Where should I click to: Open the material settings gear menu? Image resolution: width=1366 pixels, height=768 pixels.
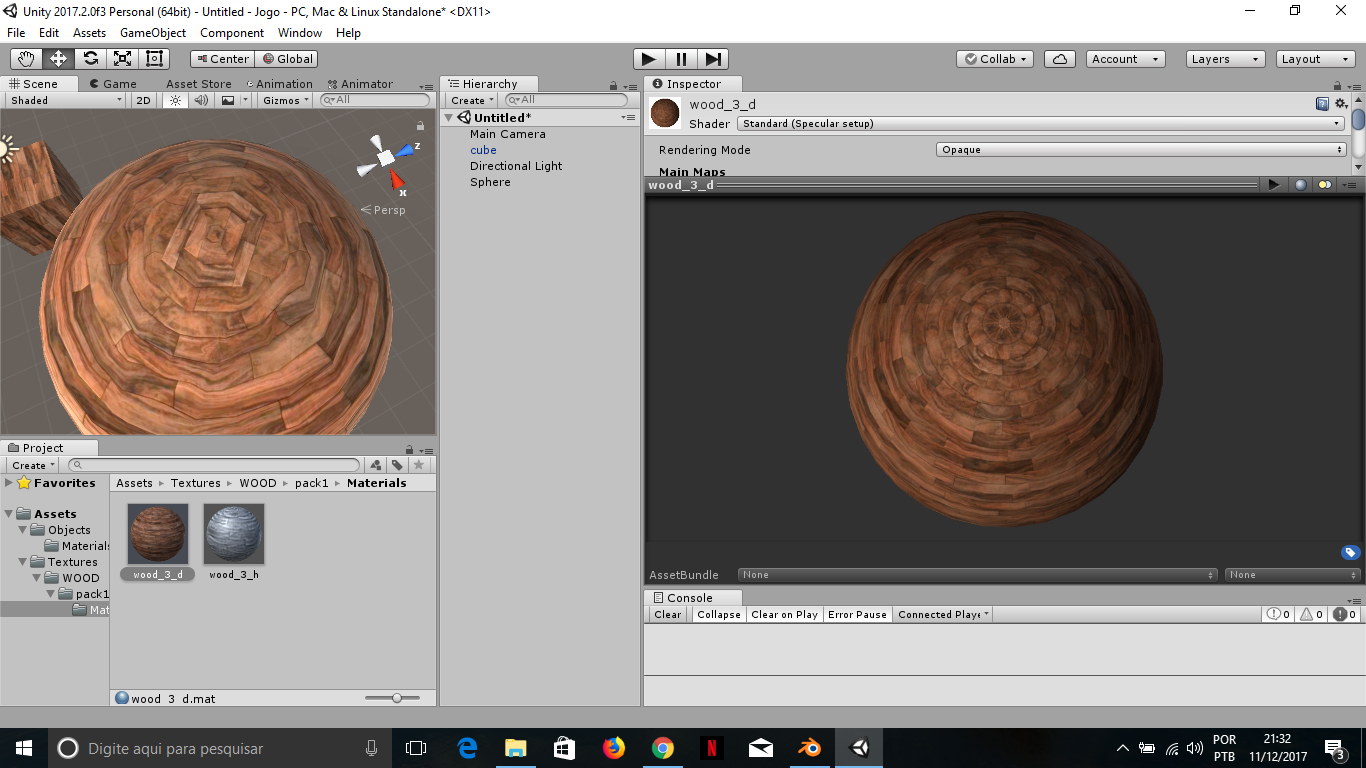pyautogui.click(x=1340, y=103)
